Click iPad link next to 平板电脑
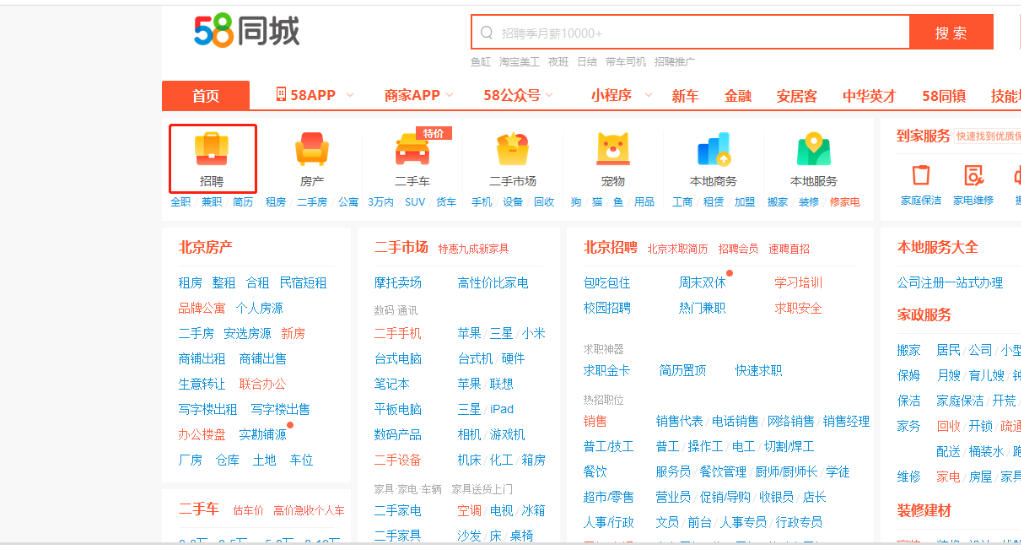Viewport: 1021px width, 545px height. [502, 410]
